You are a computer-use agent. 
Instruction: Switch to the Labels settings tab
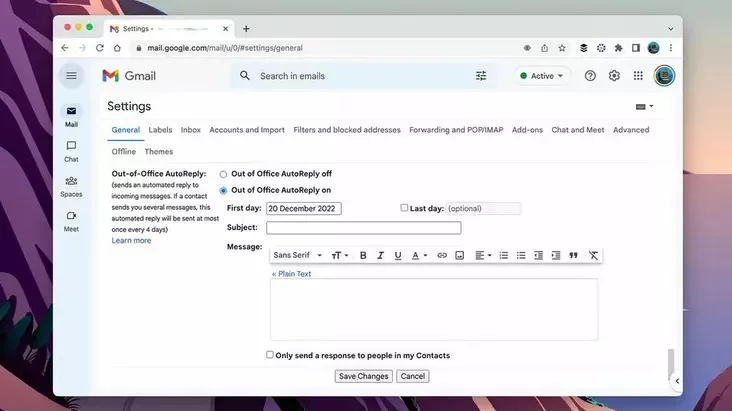(x=160, y=130)
